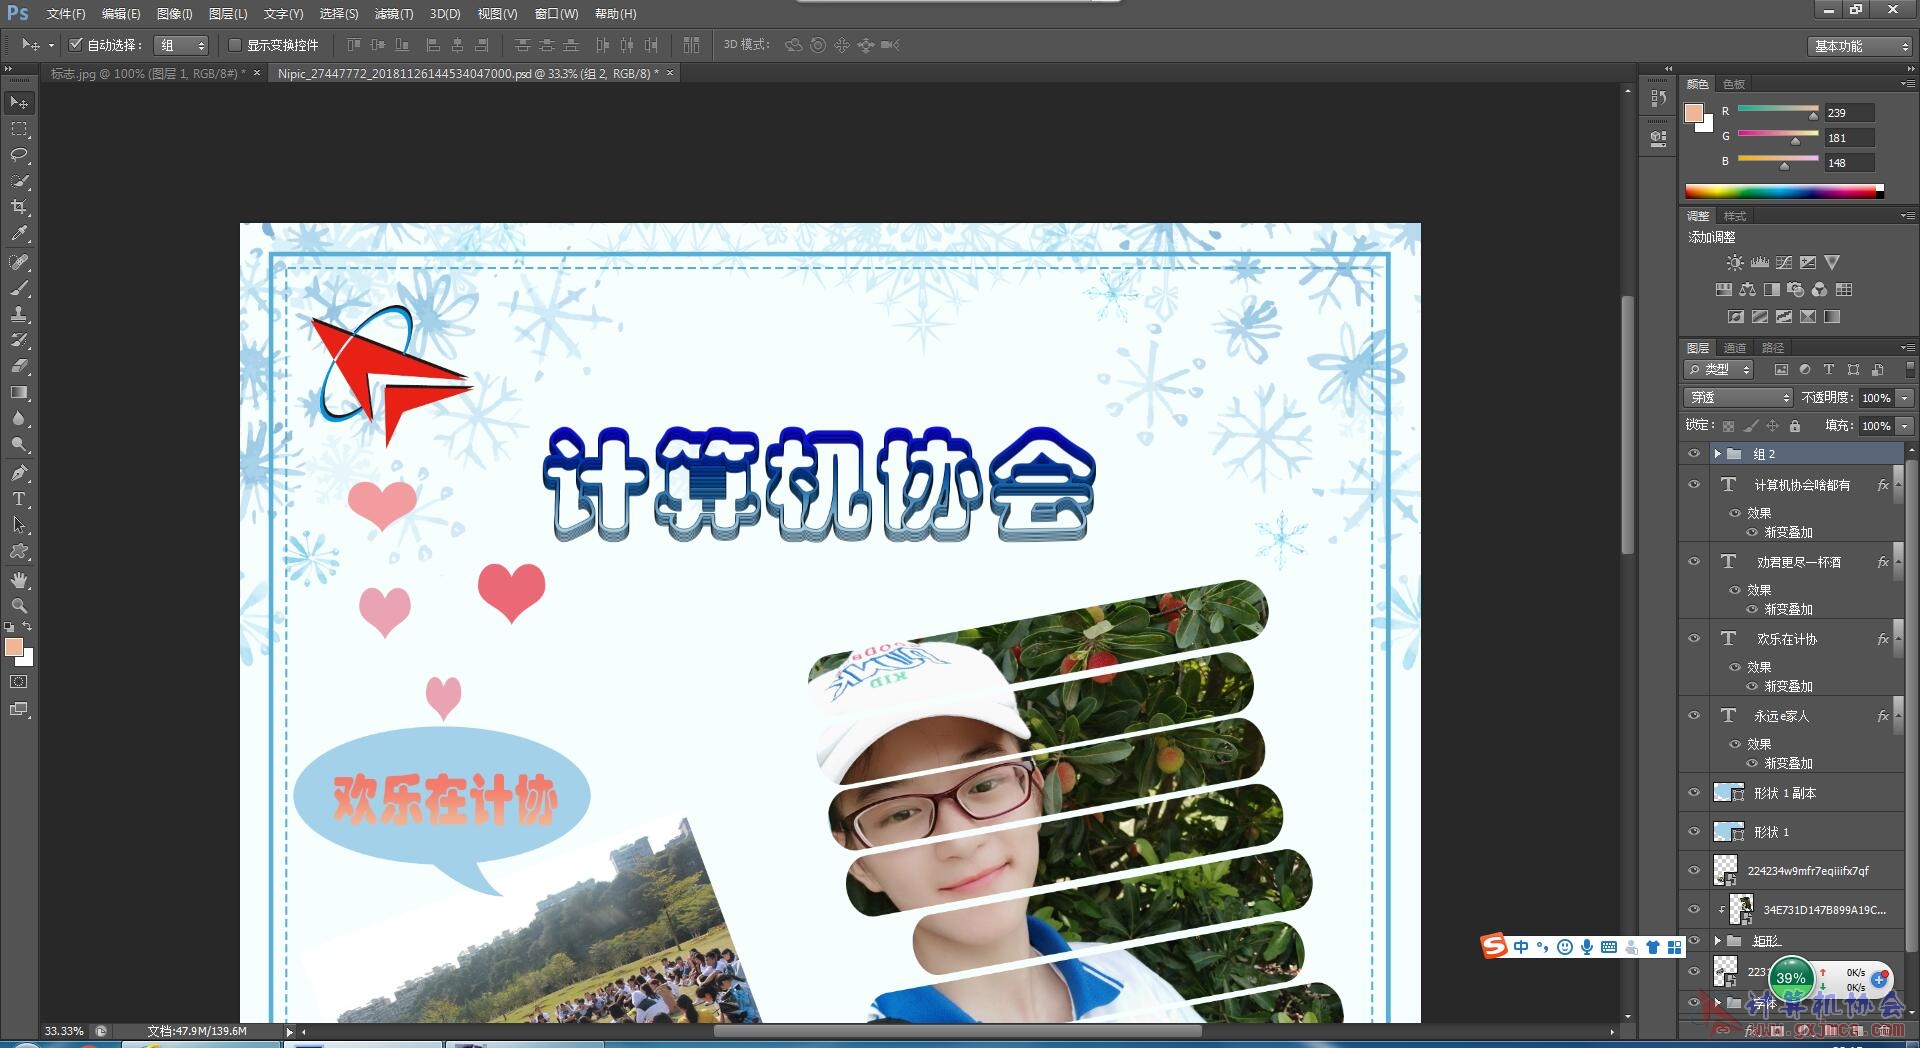
Task: Add a Levels adjustment
Action: click(x=1760, y=263)
